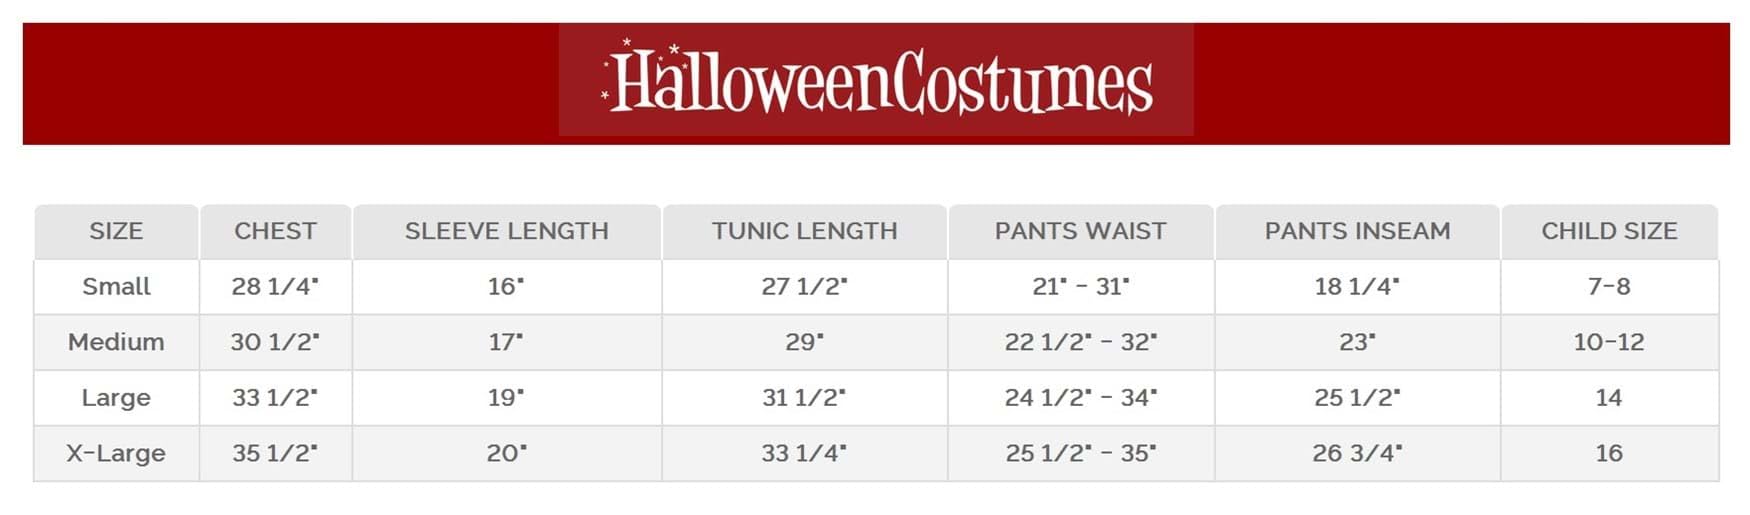Image resolution: width=1750 pixels, height=515 pixels.
Task: Click Medium sleeve length value 17"
Action: point(506,342)
